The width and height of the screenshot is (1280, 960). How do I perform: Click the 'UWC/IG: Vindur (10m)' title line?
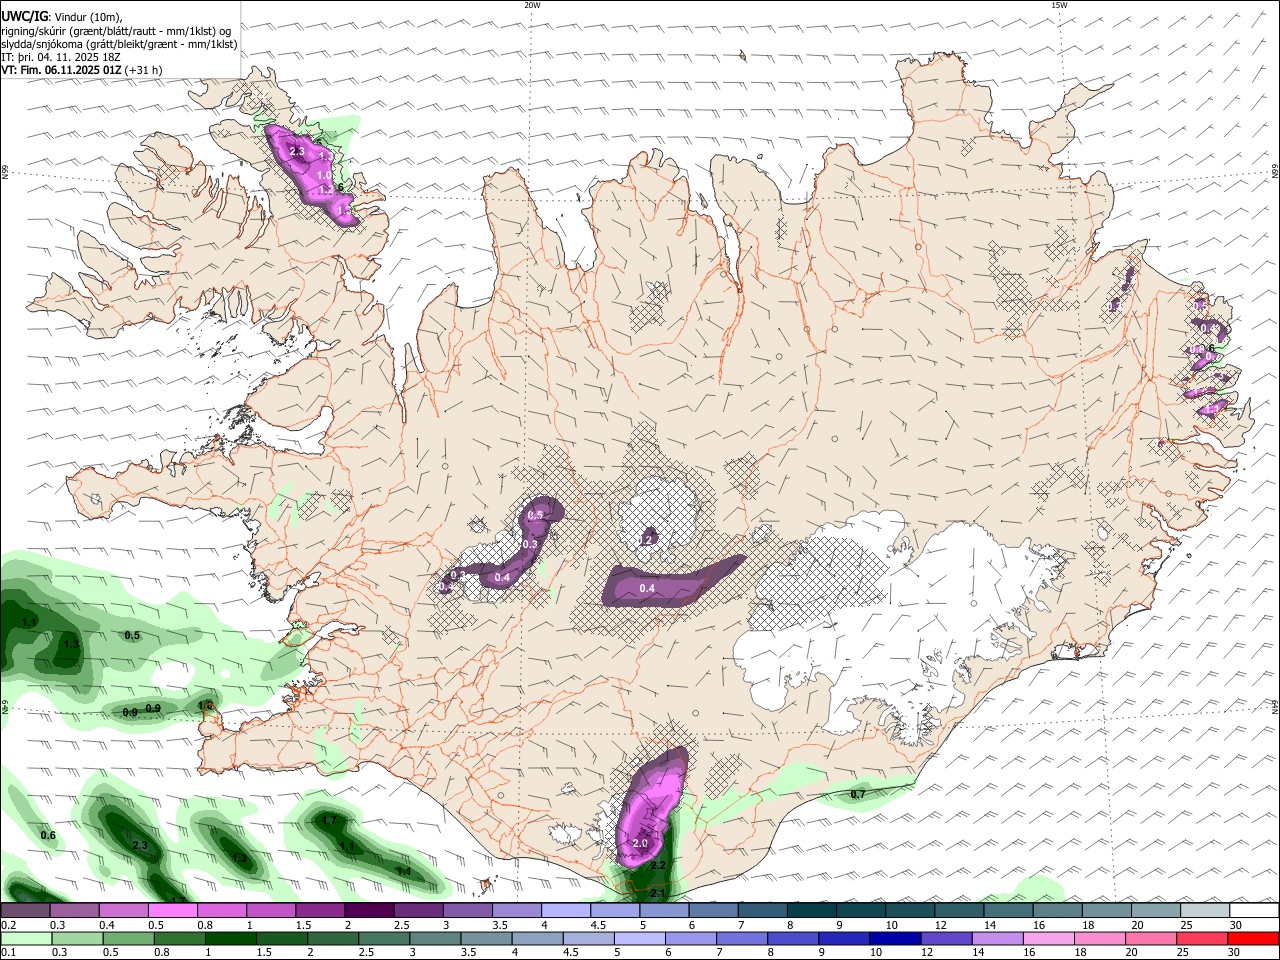[62, 17]
